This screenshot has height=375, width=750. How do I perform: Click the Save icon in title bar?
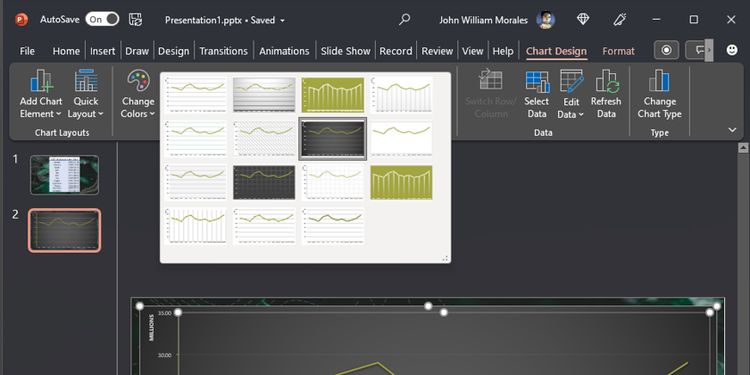135,20
